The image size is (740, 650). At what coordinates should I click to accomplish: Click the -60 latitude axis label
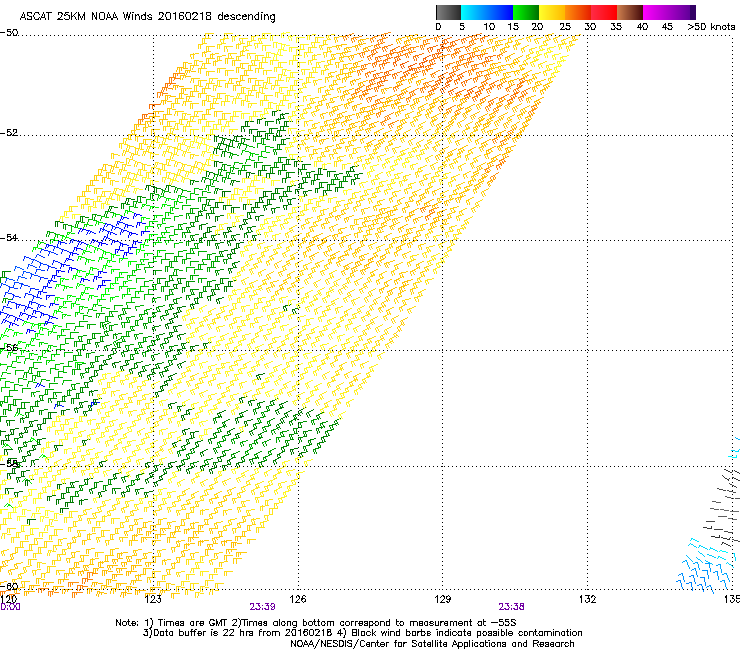9,586
